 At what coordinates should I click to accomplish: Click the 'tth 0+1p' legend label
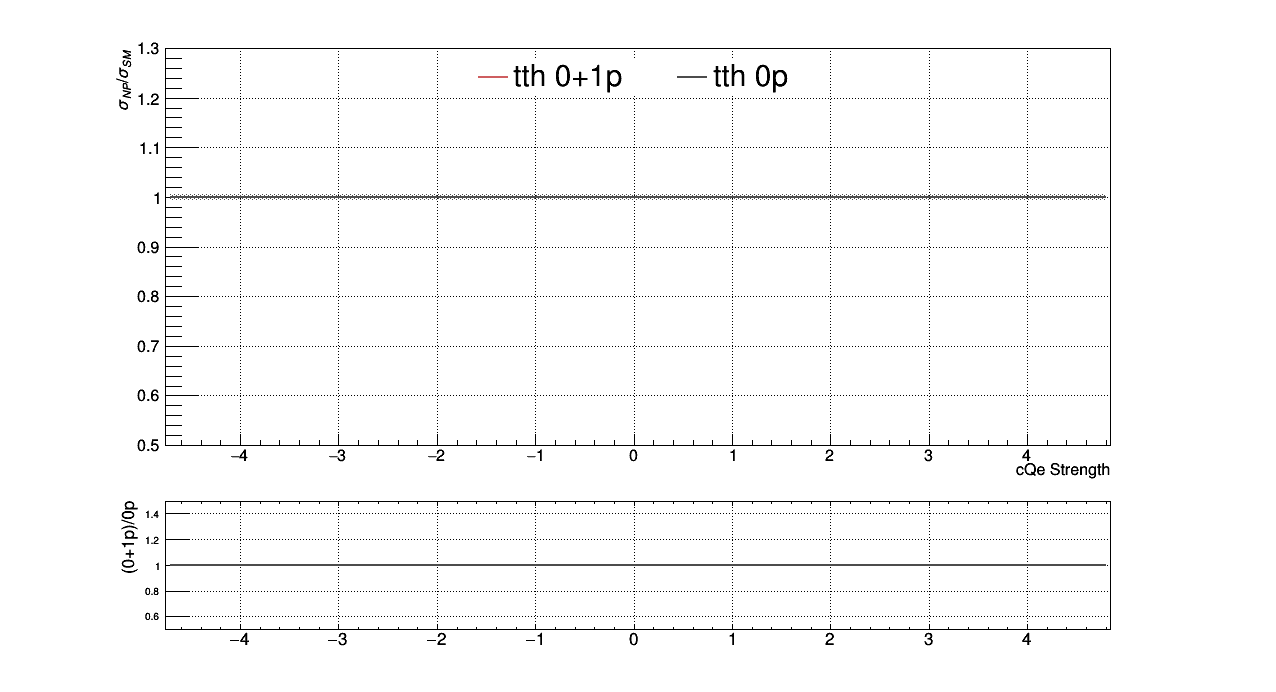click(567, 77)
